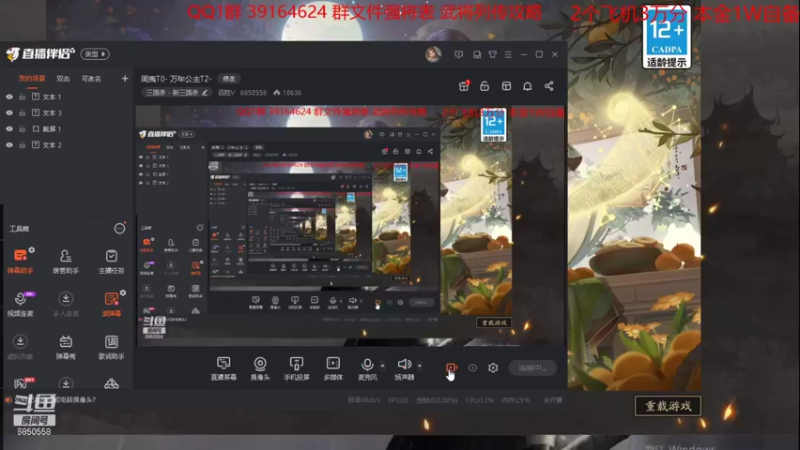Open the mini-window icon in title bar
The width and height of the screenshot is (800, 450).
click(477, 54)
